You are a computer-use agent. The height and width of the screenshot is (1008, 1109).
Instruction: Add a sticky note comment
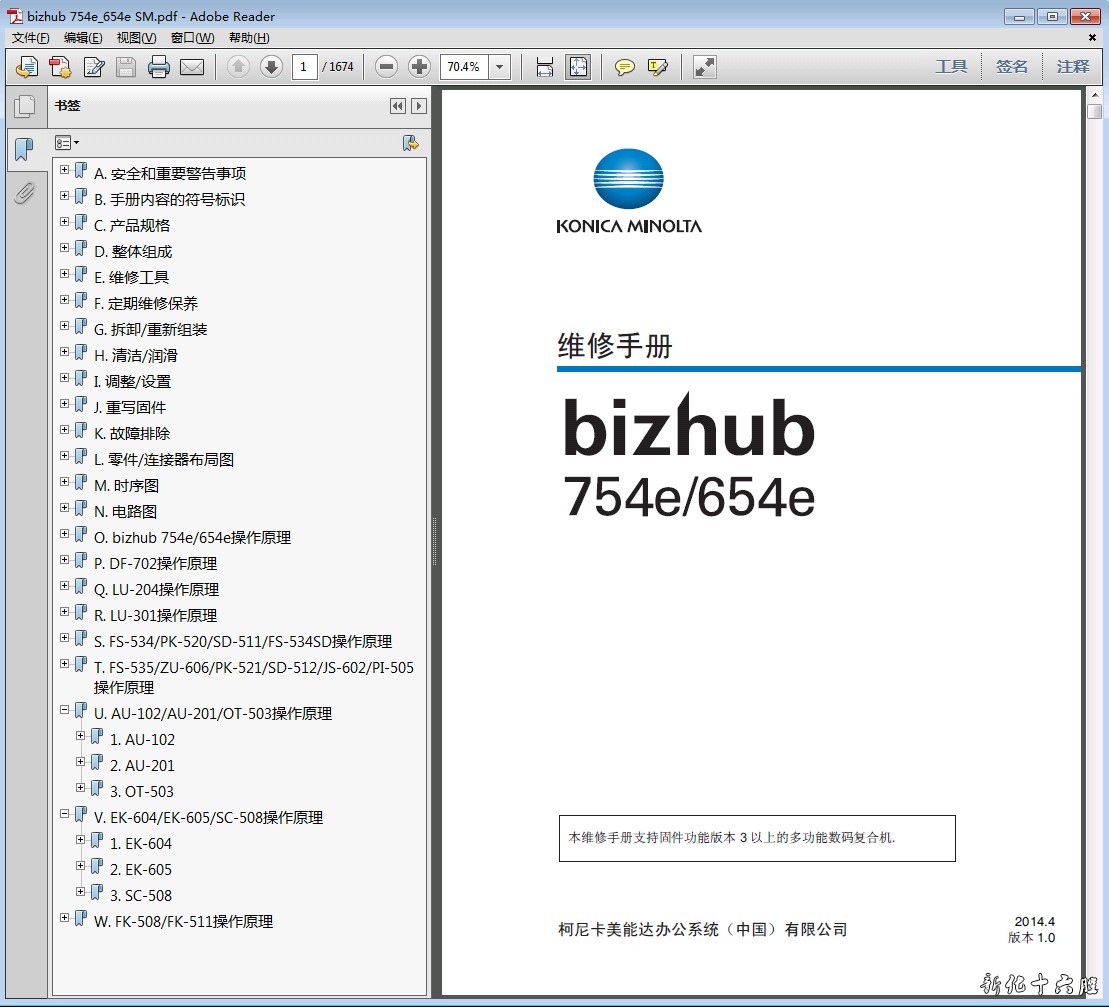[625, 67]
